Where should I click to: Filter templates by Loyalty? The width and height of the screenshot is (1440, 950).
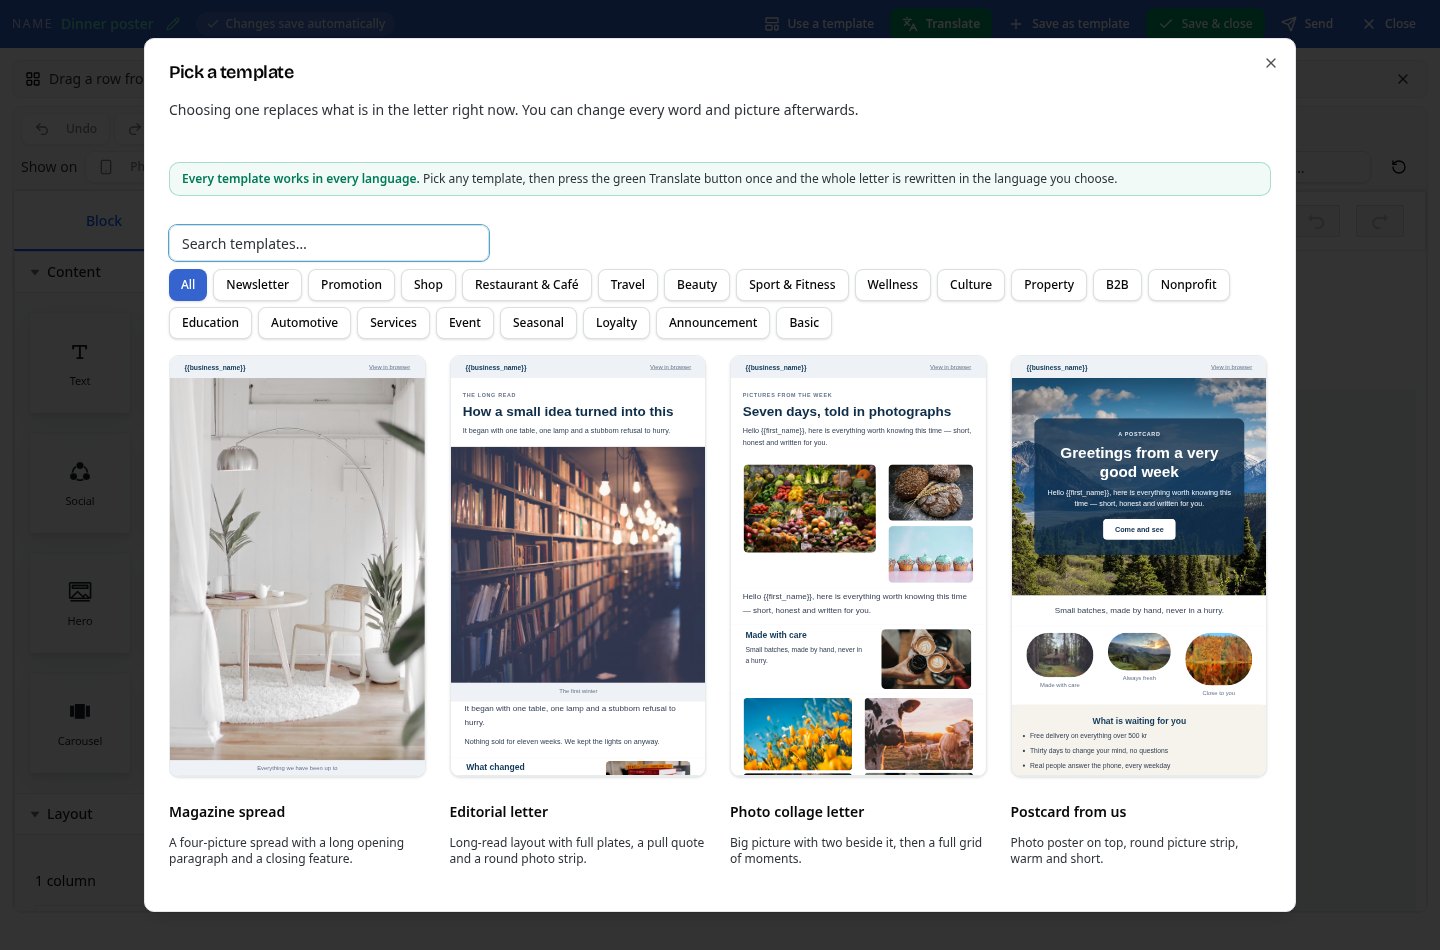click(x=616, y=323)
